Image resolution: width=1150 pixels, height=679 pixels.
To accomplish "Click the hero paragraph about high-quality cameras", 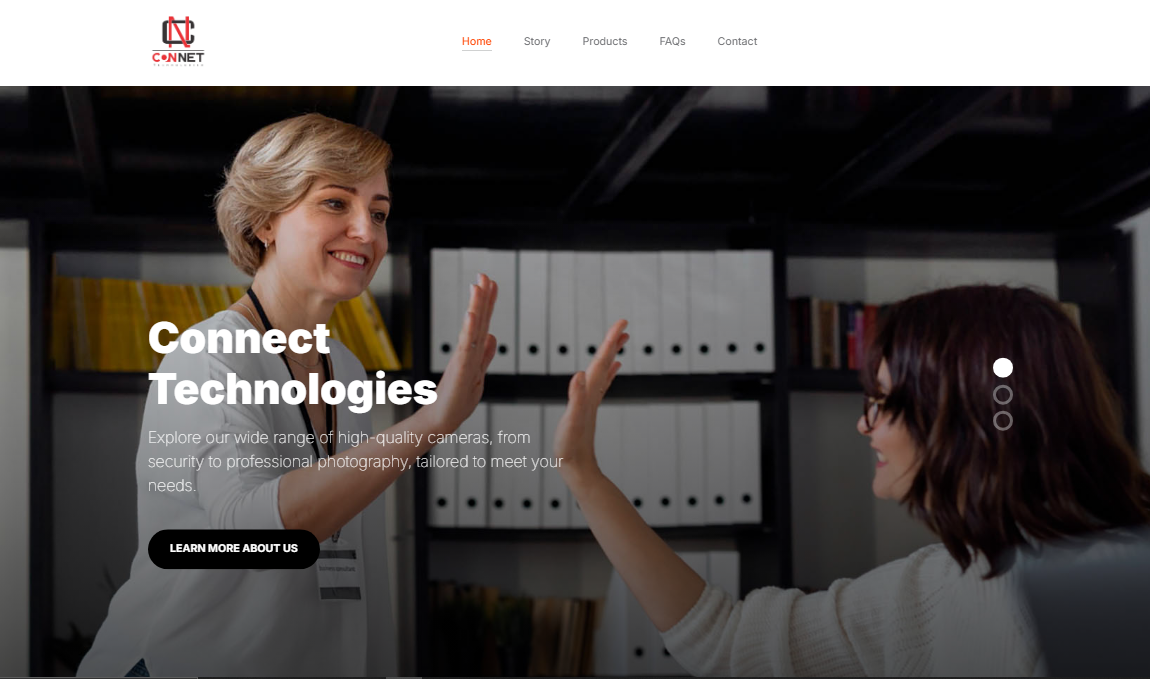I will (x=356, y=461).
